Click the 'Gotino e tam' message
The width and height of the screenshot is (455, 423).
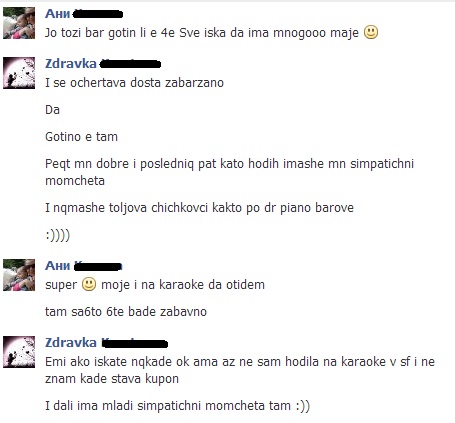[x=81, y=137]
